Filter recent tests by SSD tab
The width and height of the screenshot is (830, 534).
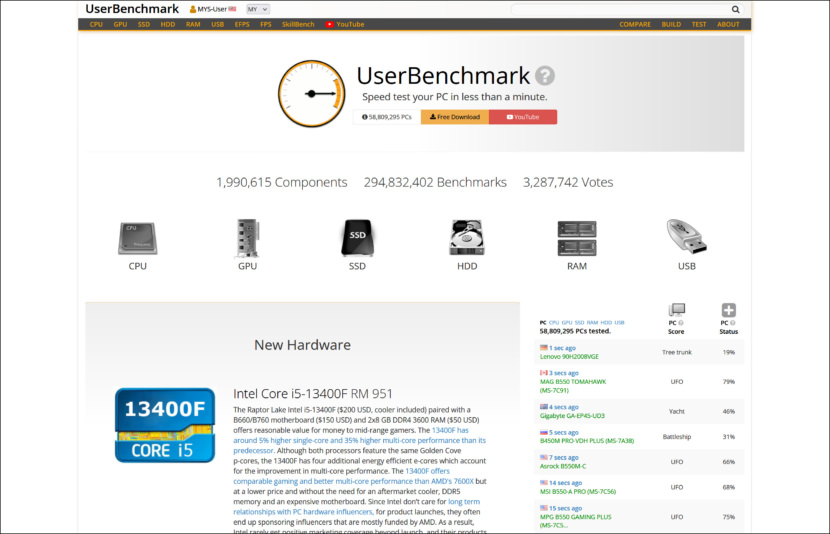coord(580,322)
